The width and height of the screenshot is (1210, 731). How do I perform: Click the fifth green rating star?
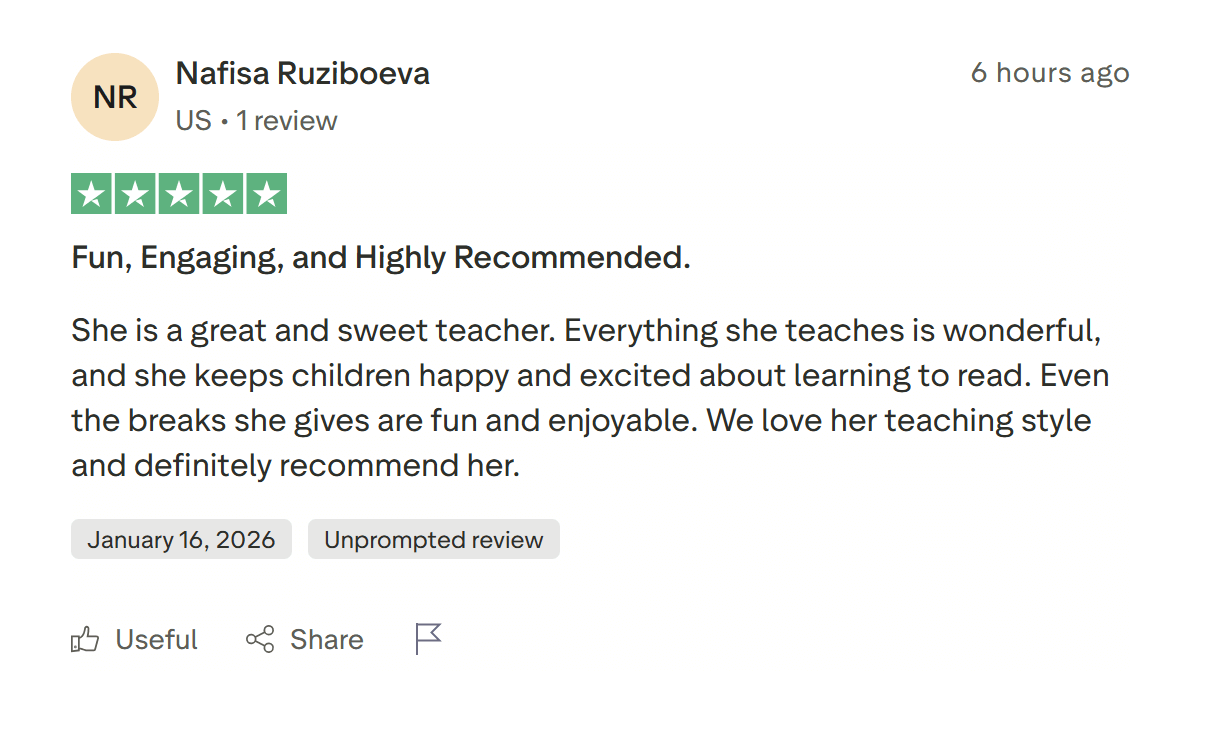coord(266,194)
